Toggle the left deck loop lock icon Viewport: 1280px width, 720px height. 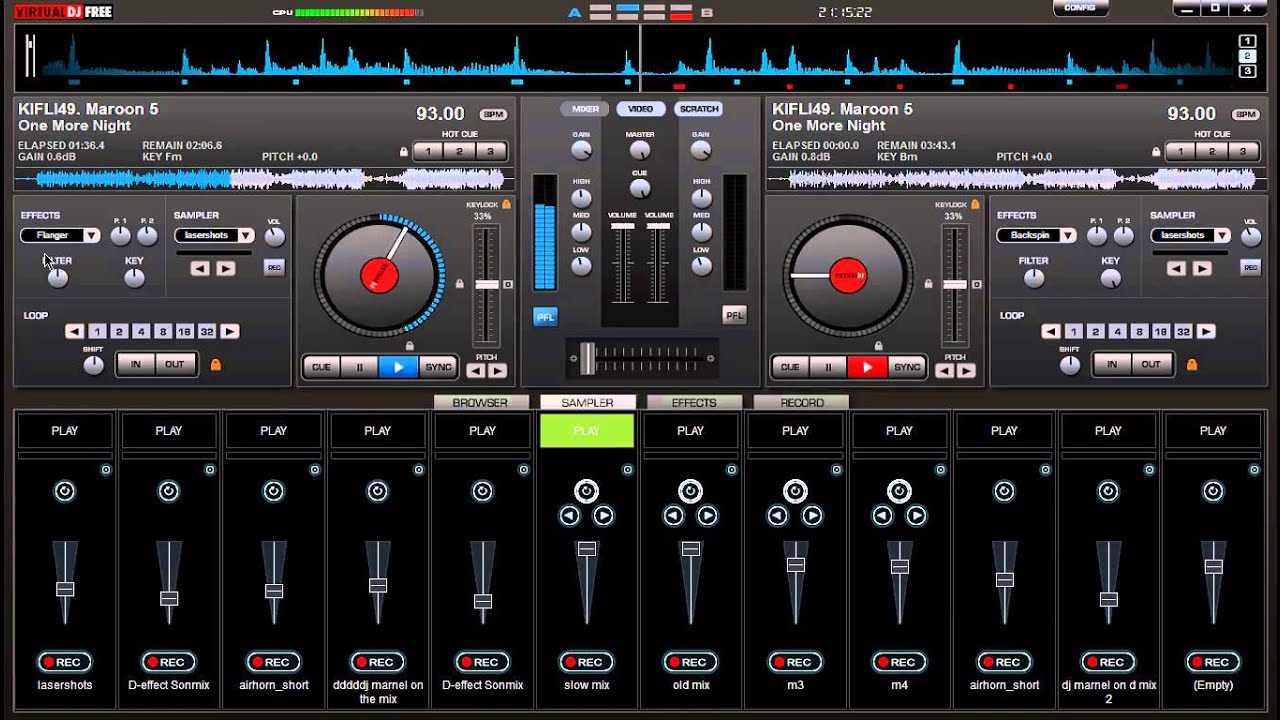pos(215,365)
